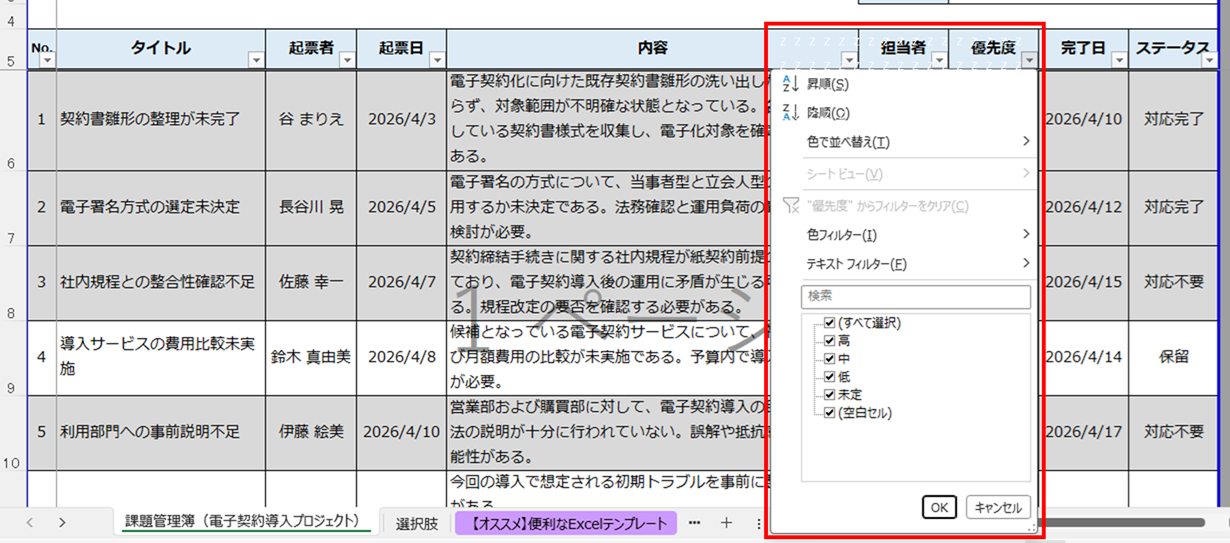
Task: Open filter dropdown for 内容 column
Action: pos(849,61)
